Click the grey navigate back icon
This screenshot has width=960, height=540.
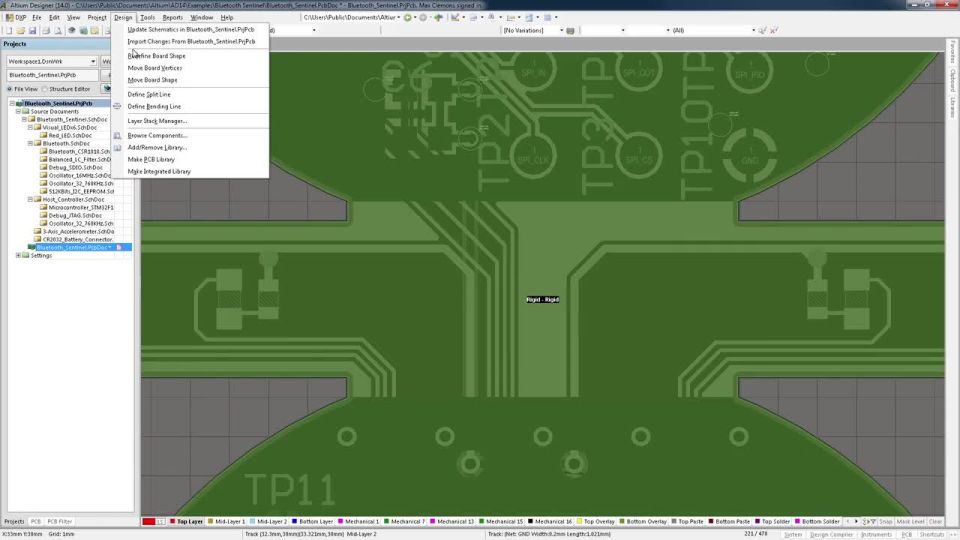[422, 18]
